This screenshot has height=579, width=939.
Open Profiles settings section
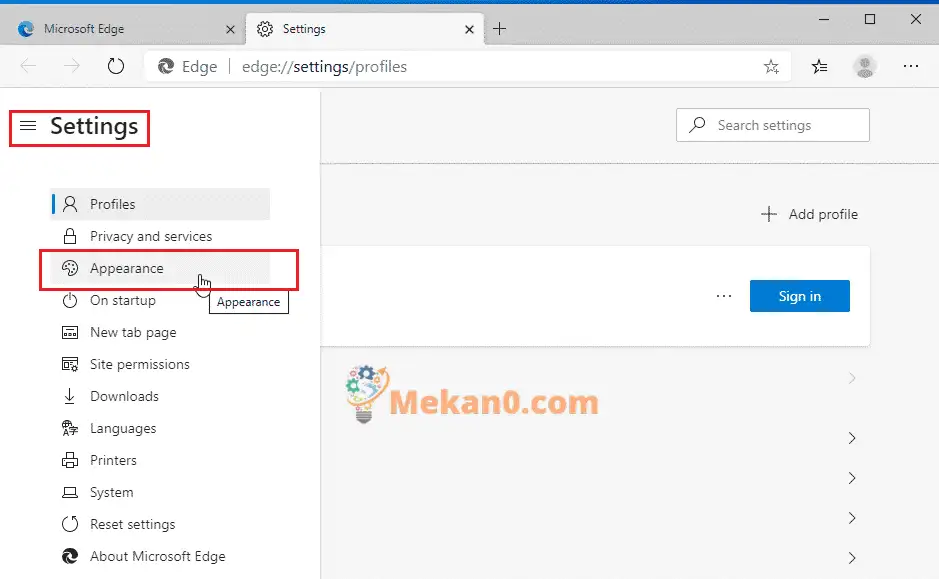point(160,204)
